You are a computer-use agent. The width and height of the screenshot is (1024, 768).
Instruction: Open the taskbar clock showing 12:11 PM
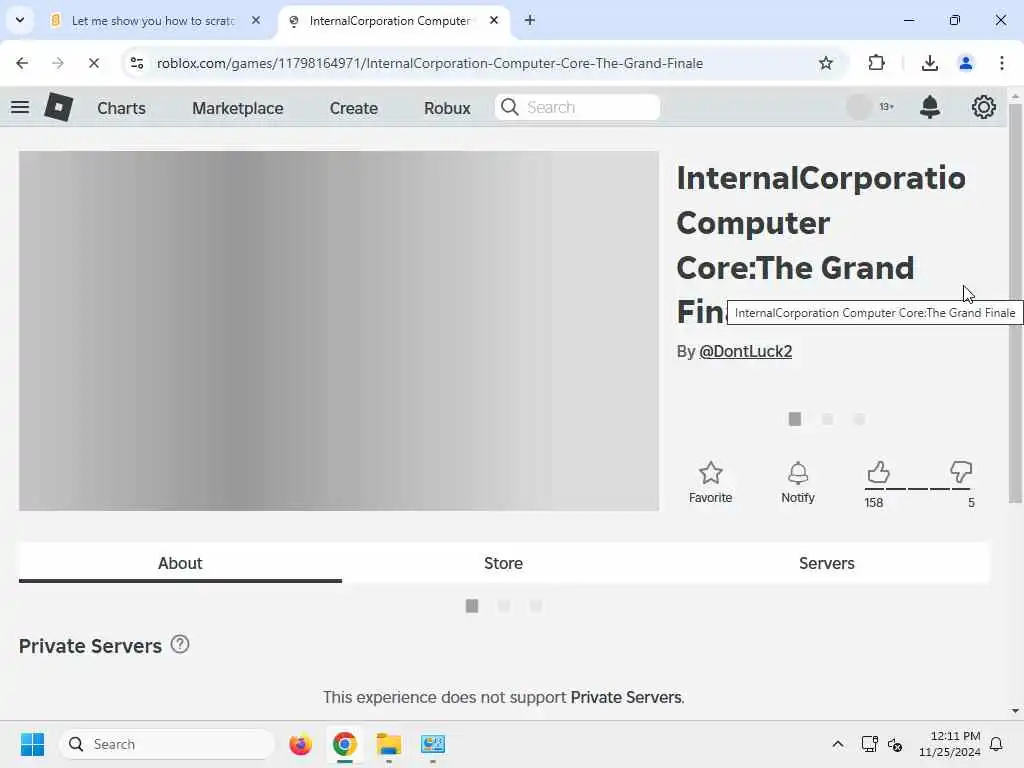pyautogui.click(x=950, y=744)
